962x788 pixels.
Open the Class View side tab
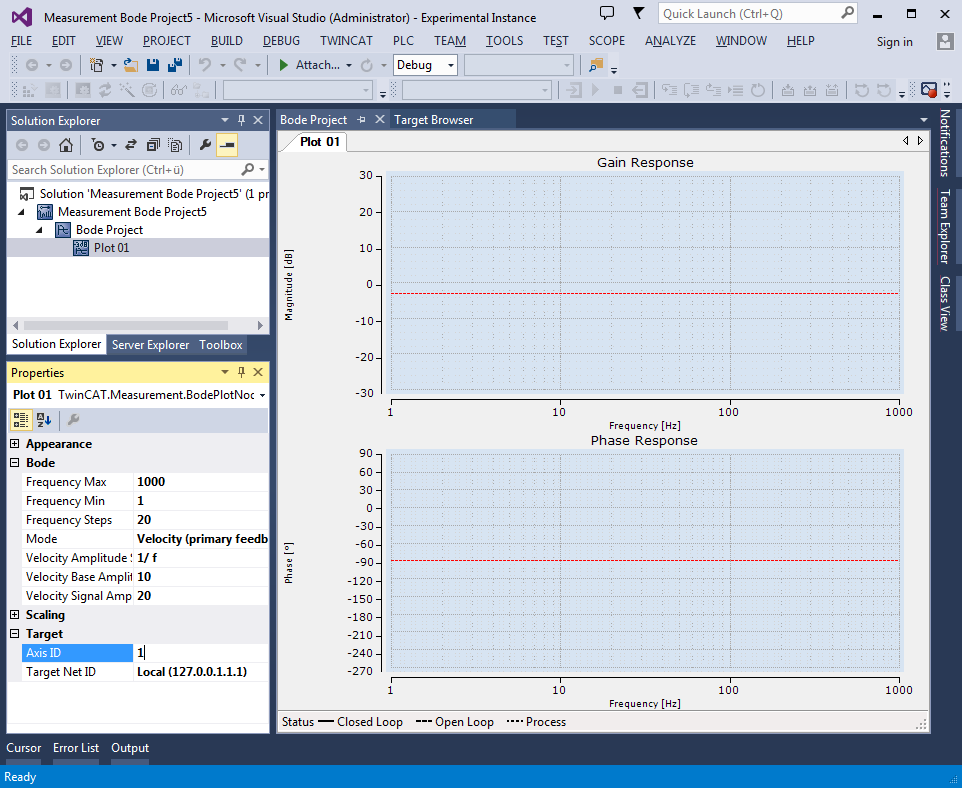(945, 304)
